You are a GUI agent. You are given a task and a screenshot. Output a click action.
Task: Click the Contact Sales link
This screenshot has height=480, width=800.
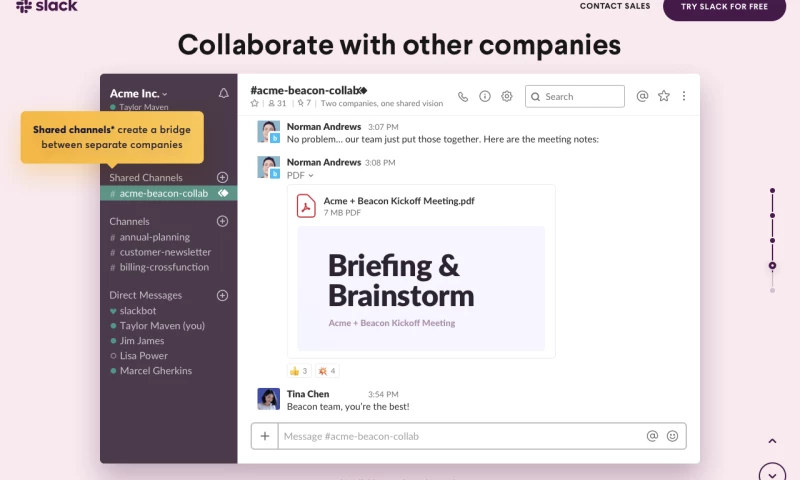614,6
